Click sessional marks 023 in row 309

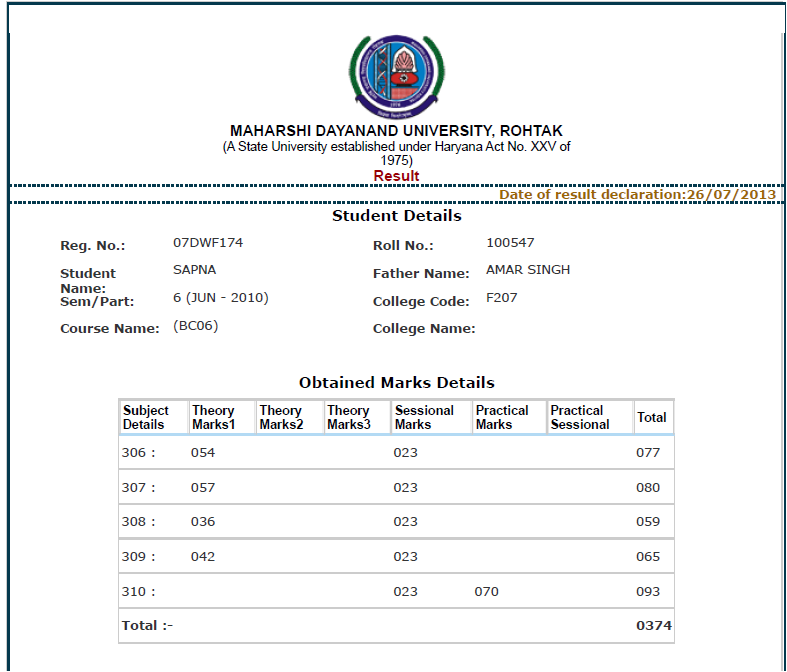click(x=406, y=557)
